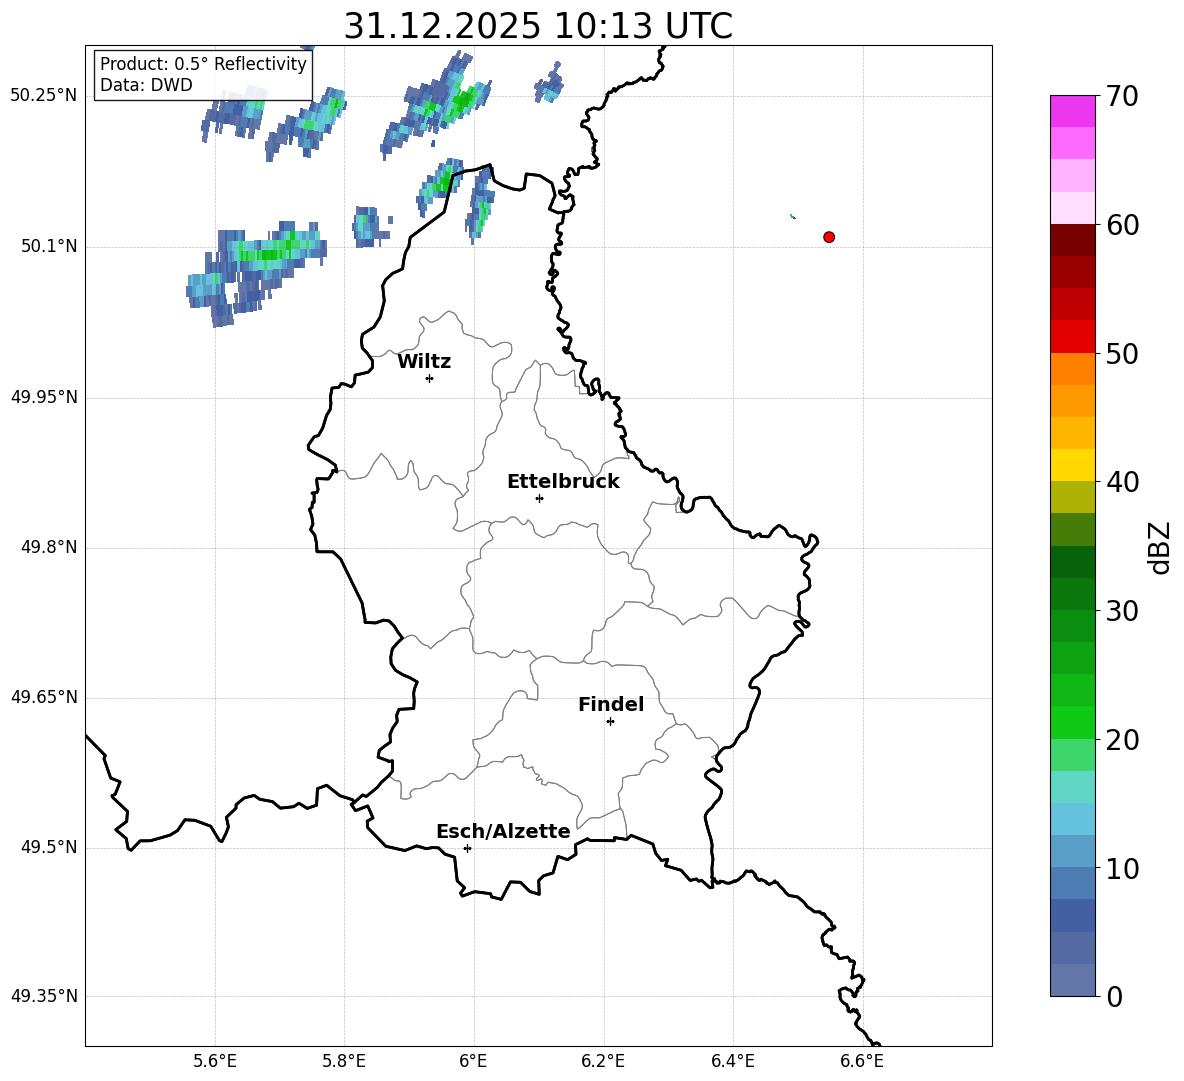Click the colorbar tick label 40

click(x=1122, y=482)
